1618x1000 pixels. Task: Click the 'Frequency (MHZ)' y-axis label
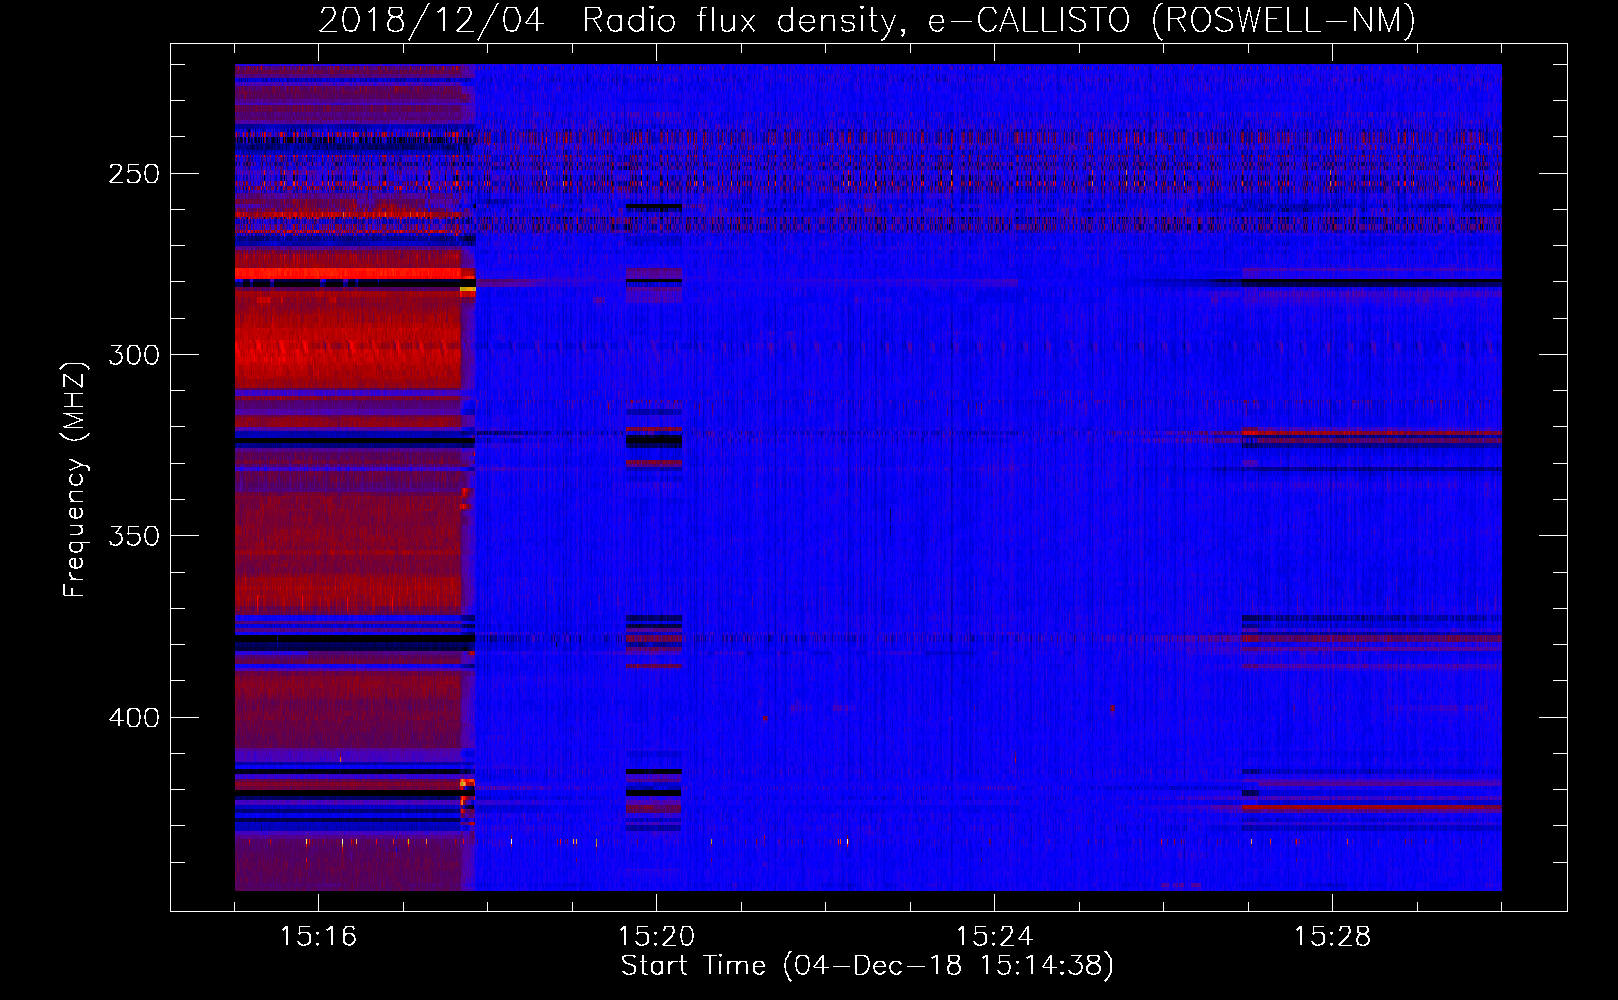tap(75, 479)
